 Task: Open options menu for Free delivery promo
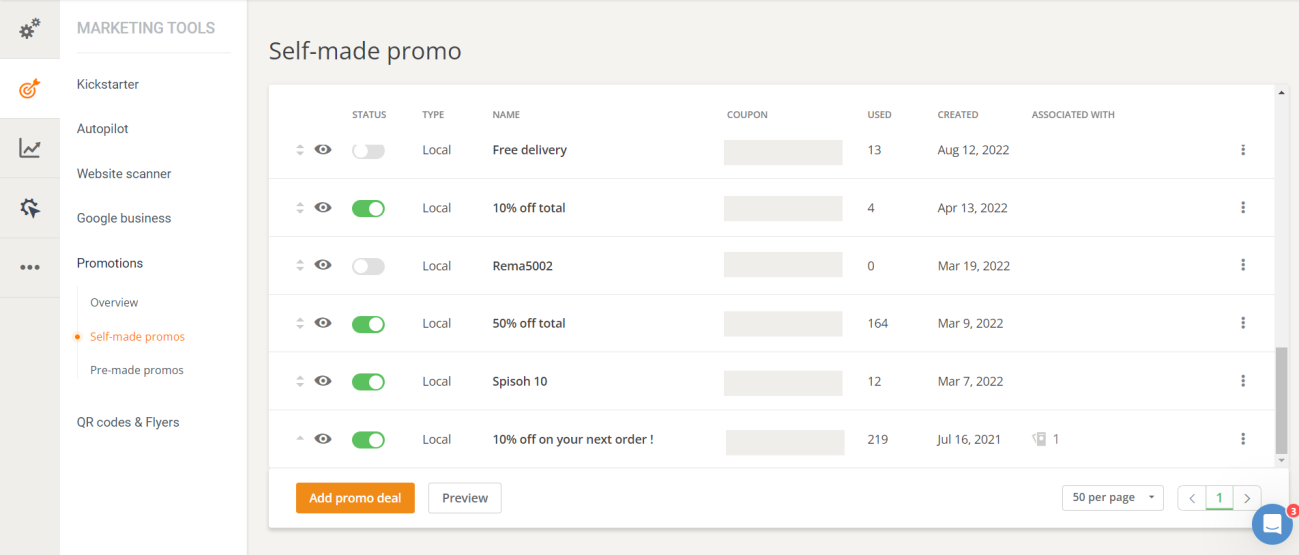(x=1243, y=150)
